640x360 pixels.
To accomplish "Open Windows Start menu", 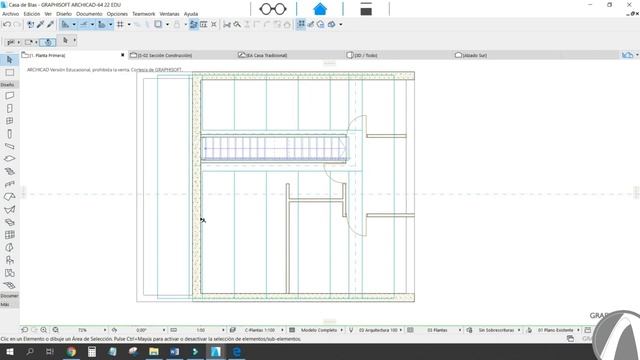I will [9, 351].
